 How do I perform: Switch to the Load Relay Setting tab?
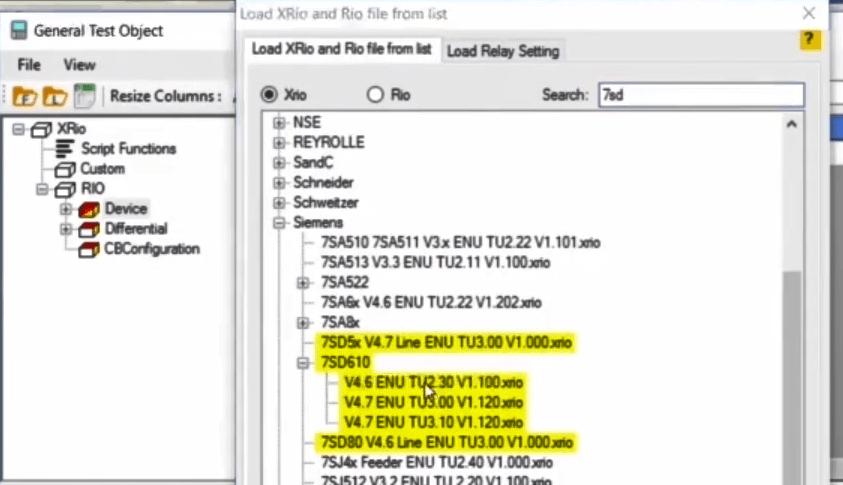tap(503, 50)
